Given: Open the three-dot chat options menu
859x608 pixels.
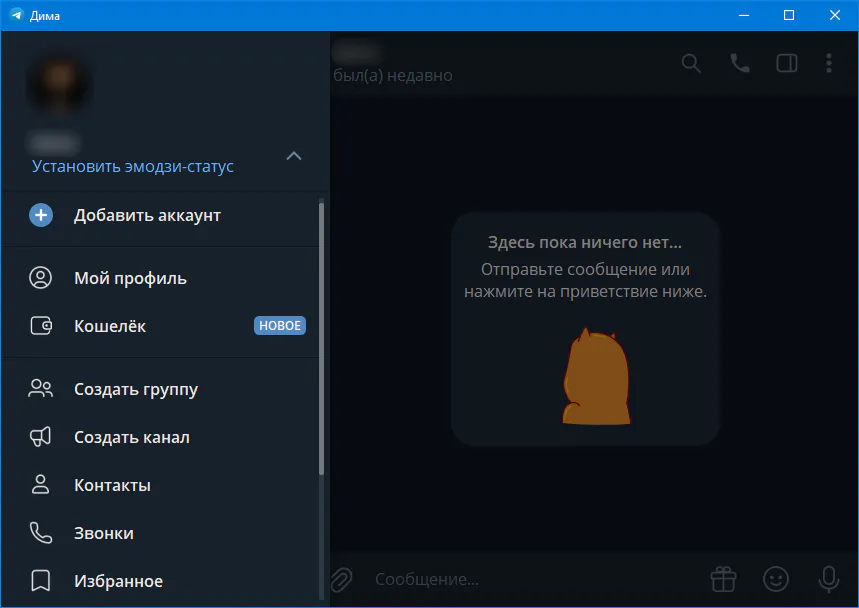Looking at the screenshot, I should tap(829, 63).
